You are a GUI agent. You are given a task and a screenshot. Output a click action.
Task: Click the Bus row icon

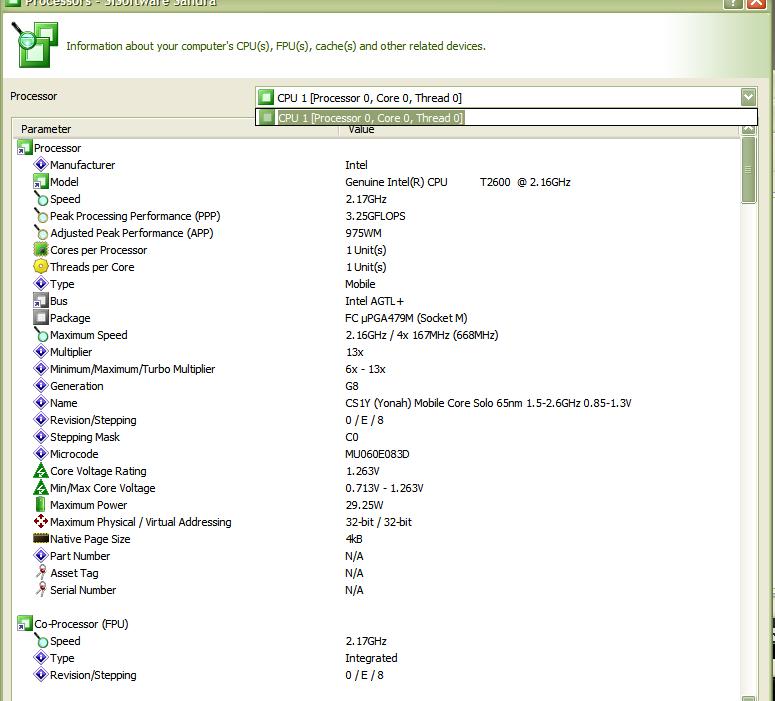click(41, 301)
